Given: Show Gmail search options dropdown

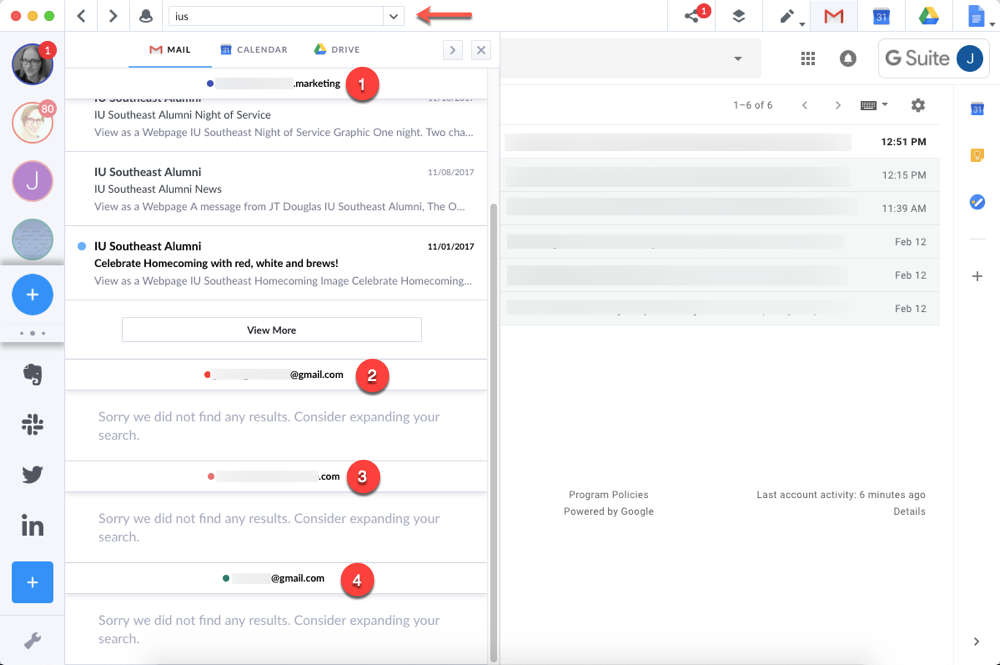Looking at the screenshot, I should [738, 59].
